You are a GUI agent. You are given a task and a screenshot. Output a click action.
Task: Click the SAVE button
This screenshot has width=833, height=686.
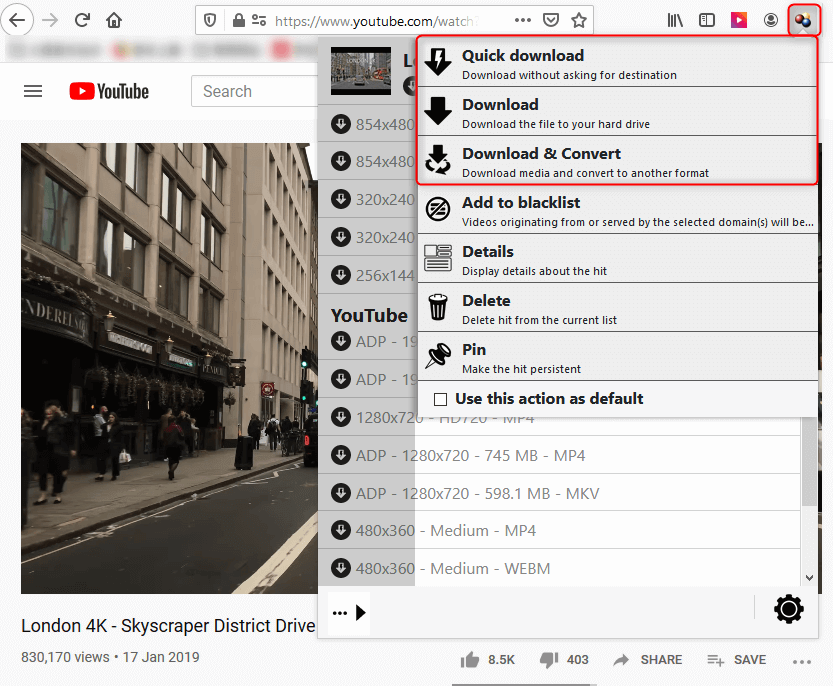pyautogui.click(x=736, y=660)
